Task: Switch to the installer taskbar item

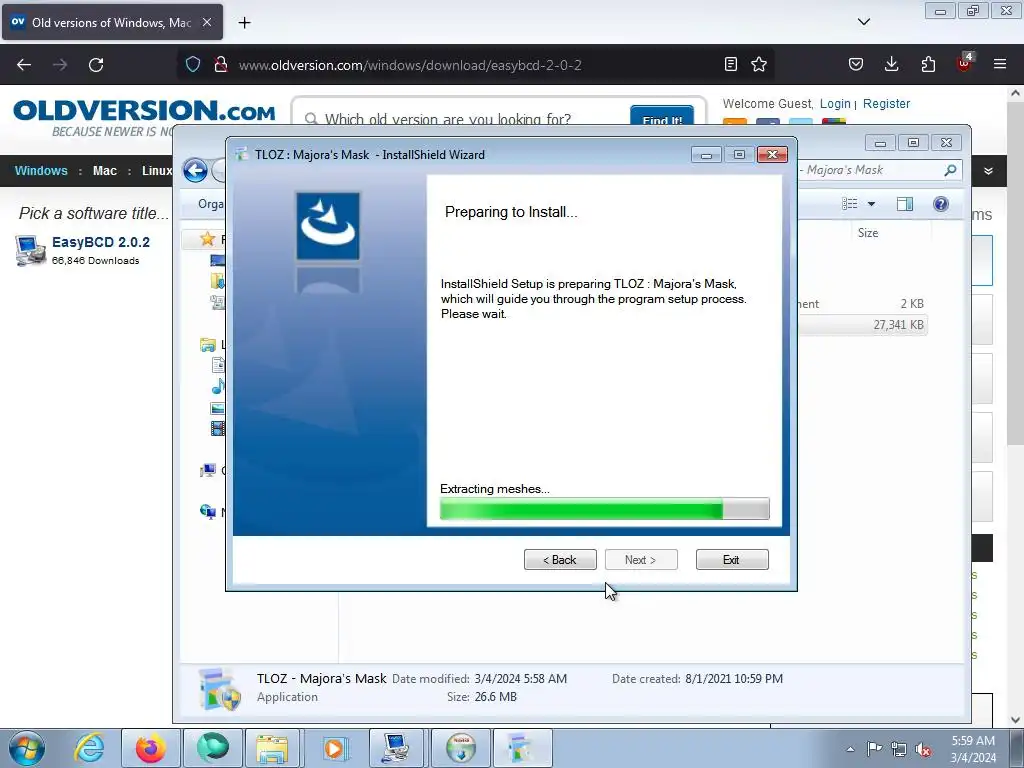Action: point(522,748)
